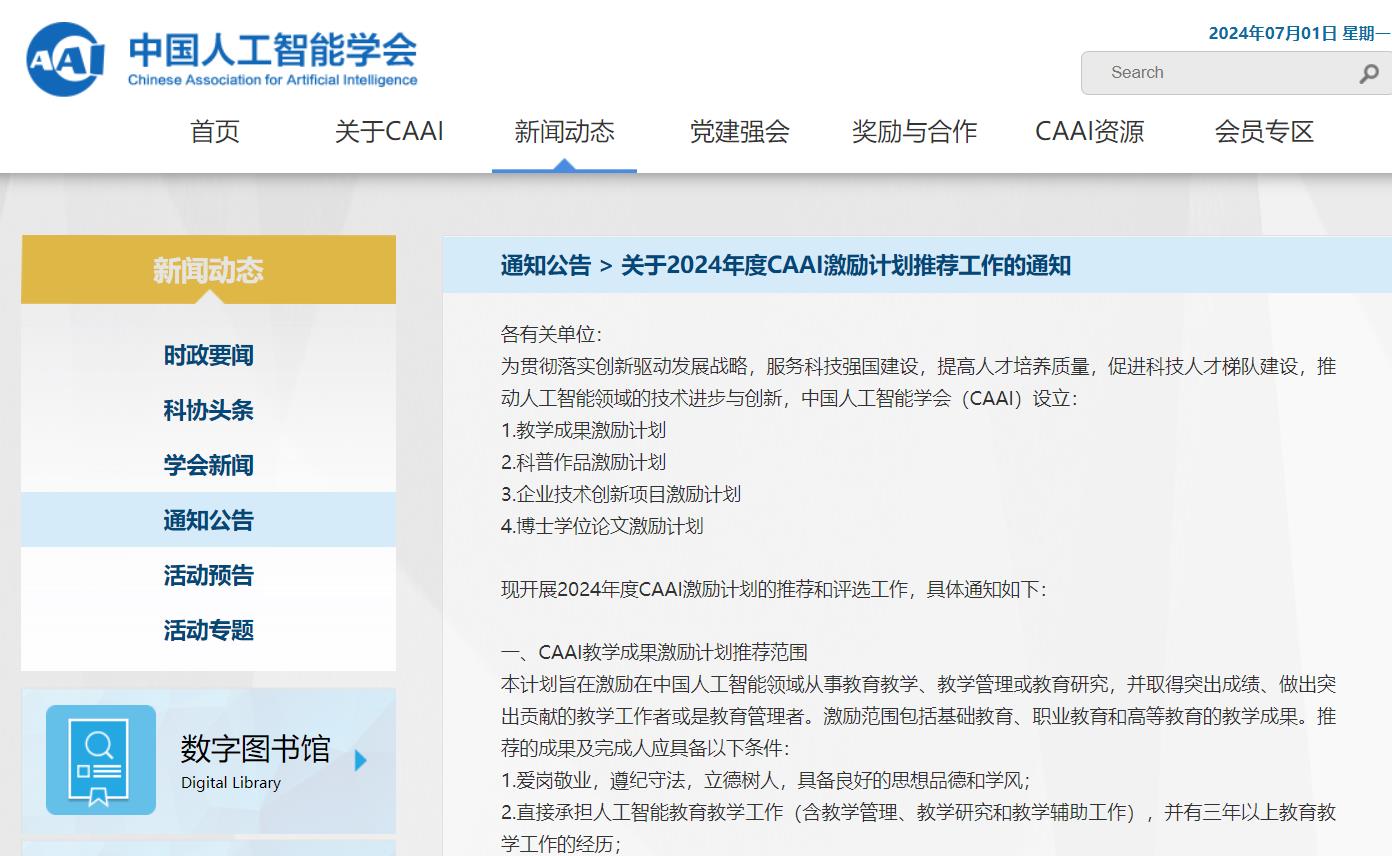Open 活动预告 in the sidebar
1392x856 pixels.
208,575
